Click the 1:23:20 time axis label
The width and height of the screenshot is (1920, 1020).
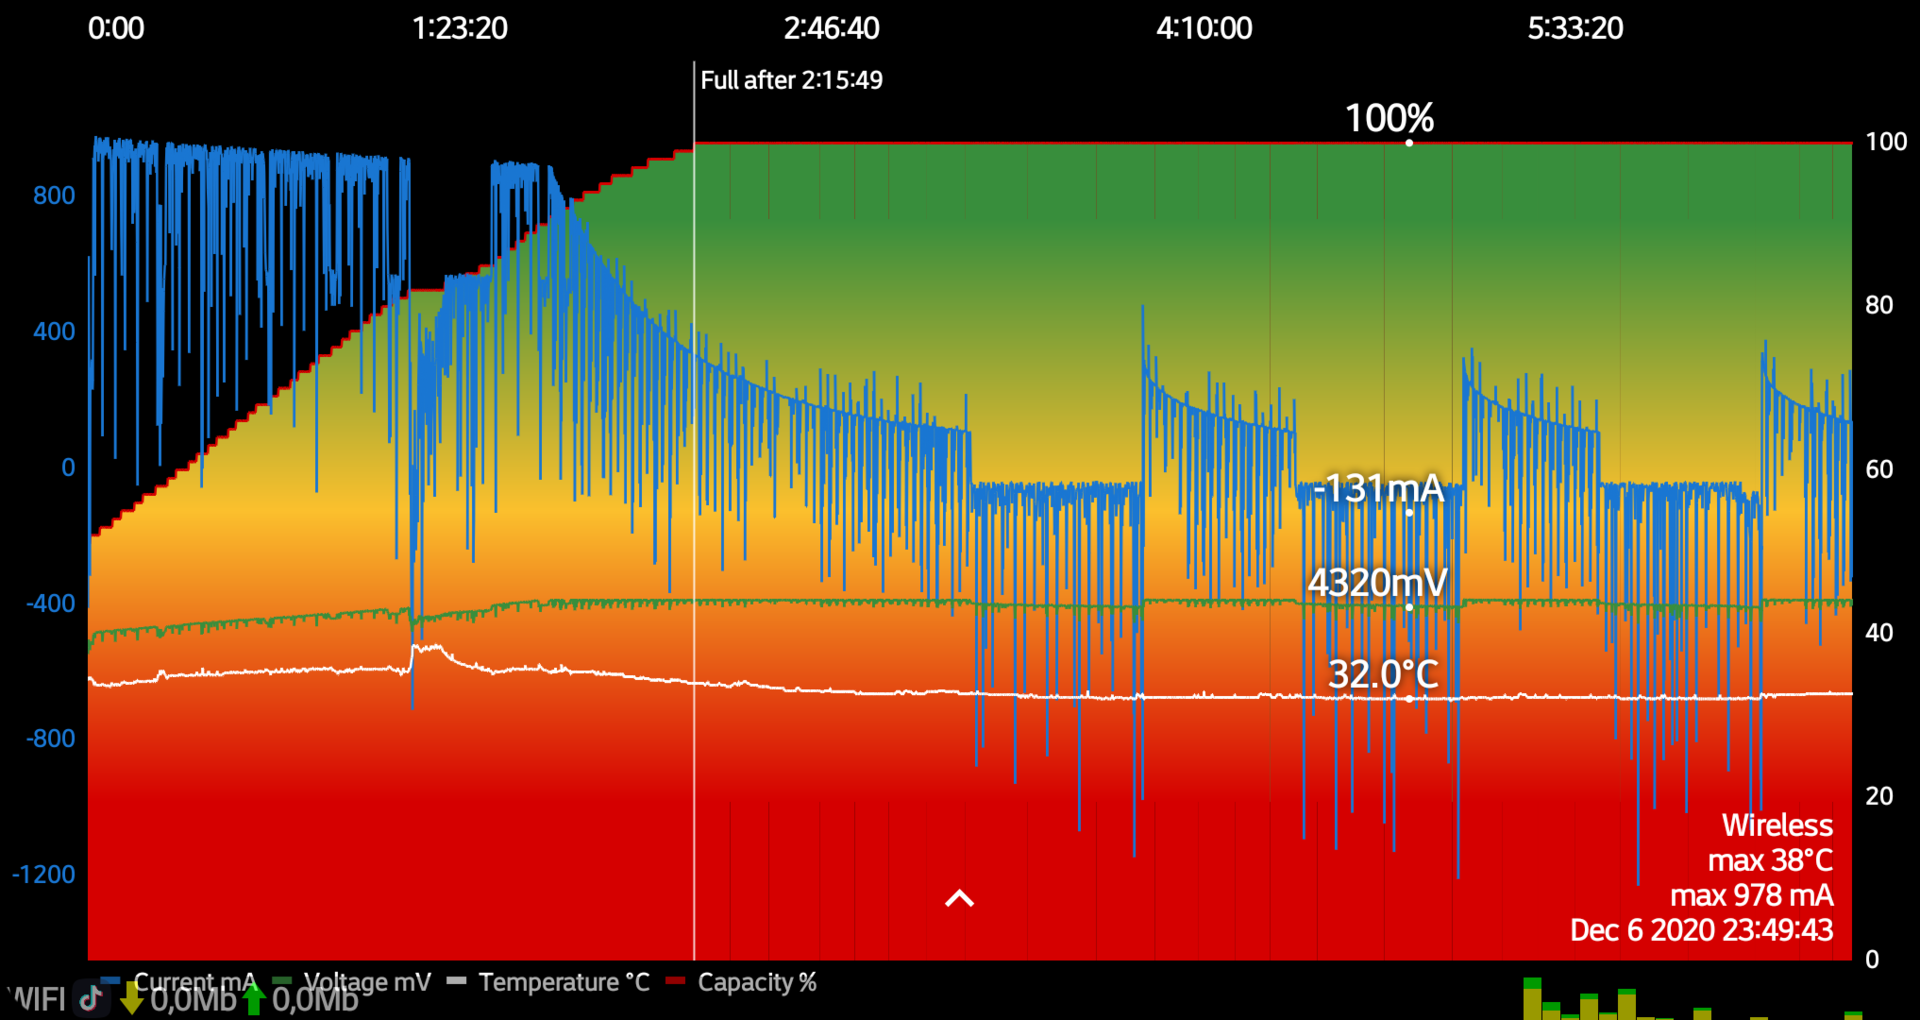[x=460, y=28]
